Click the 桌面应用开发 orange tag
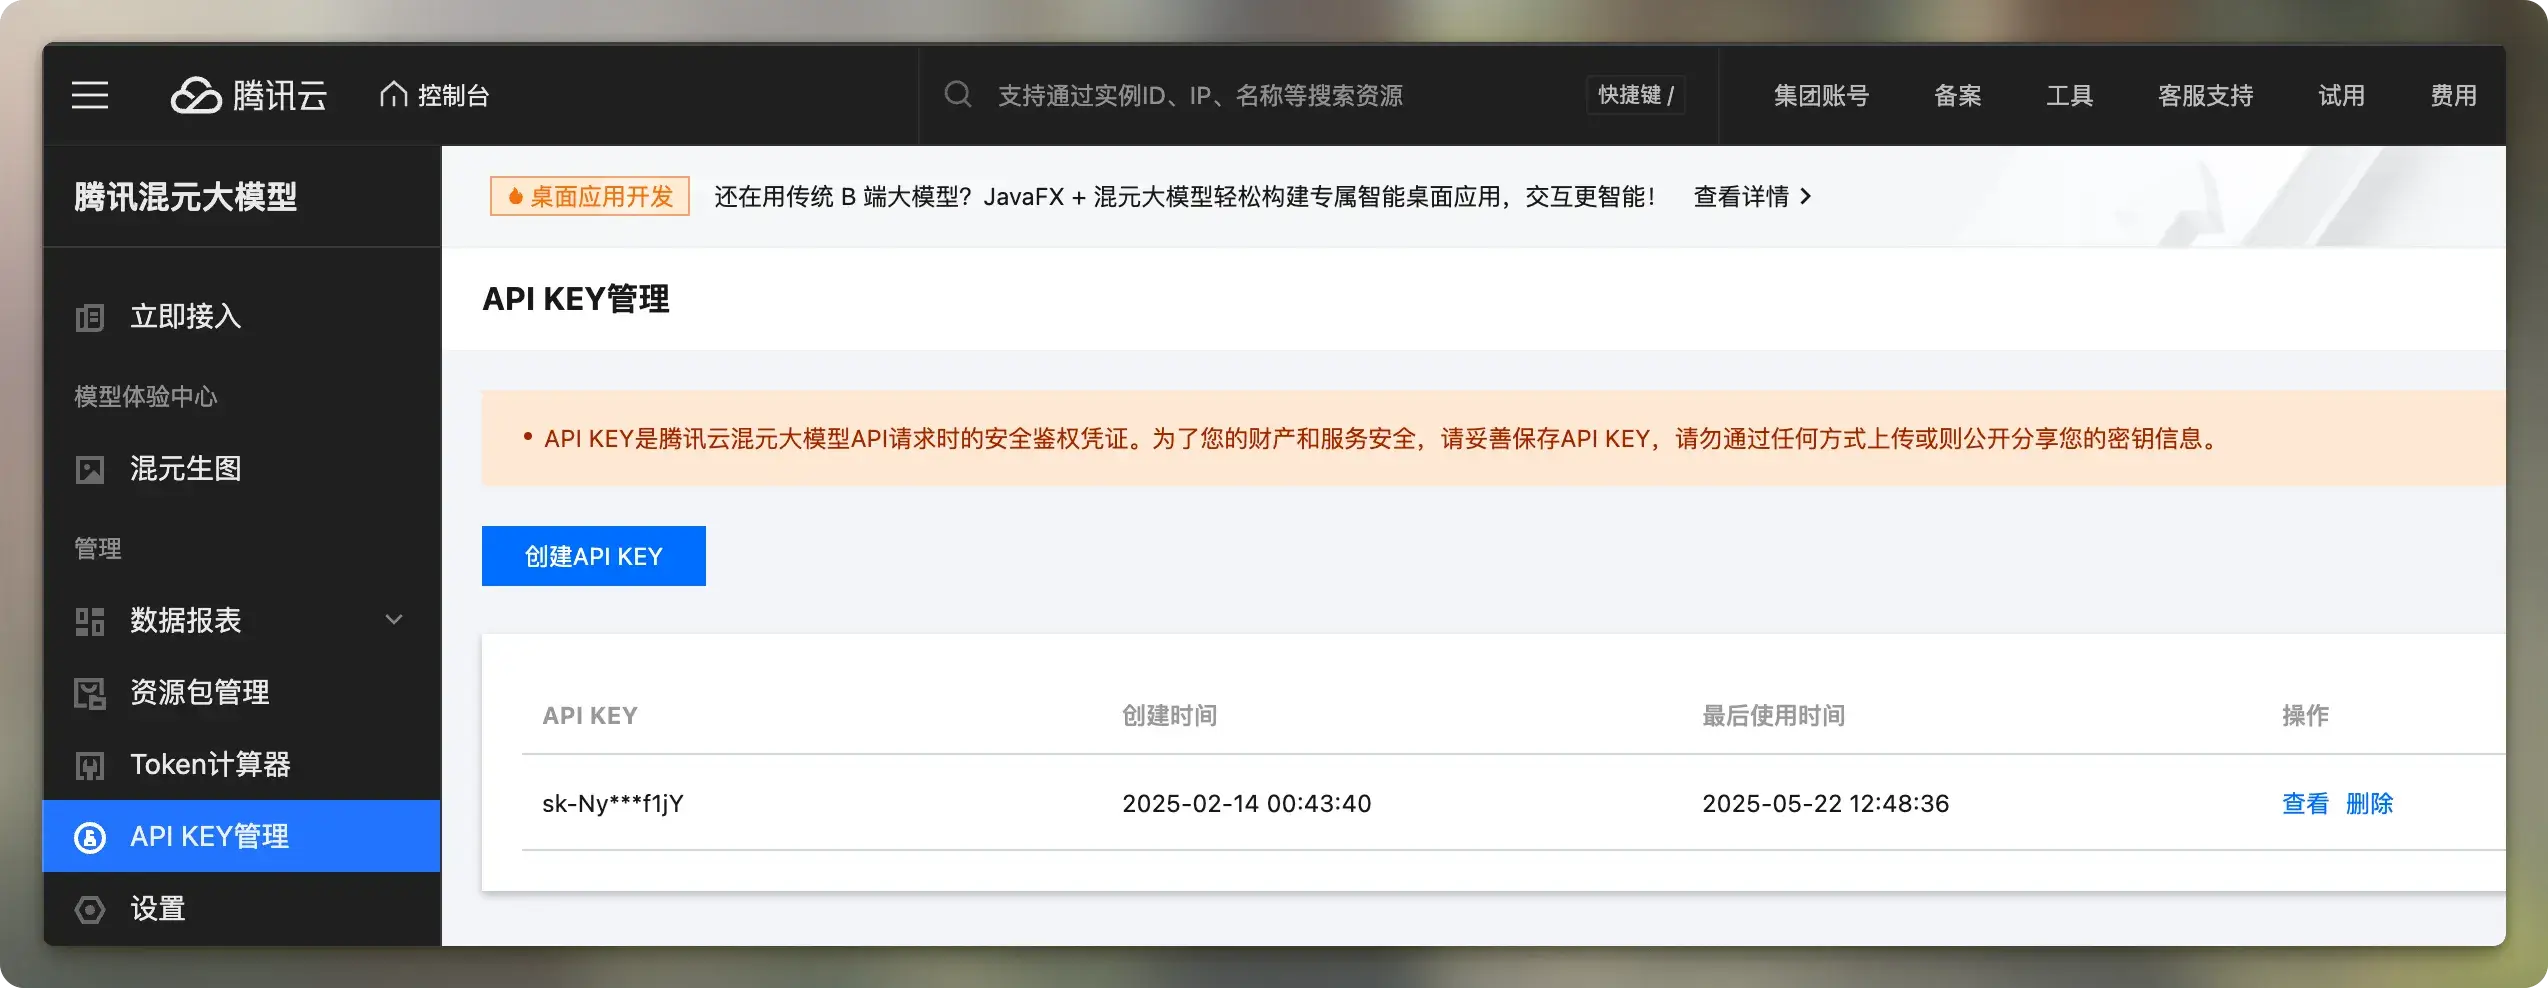Image resolution: width=2548 pixels, height=988 pixels. click(x=590, y=196)
